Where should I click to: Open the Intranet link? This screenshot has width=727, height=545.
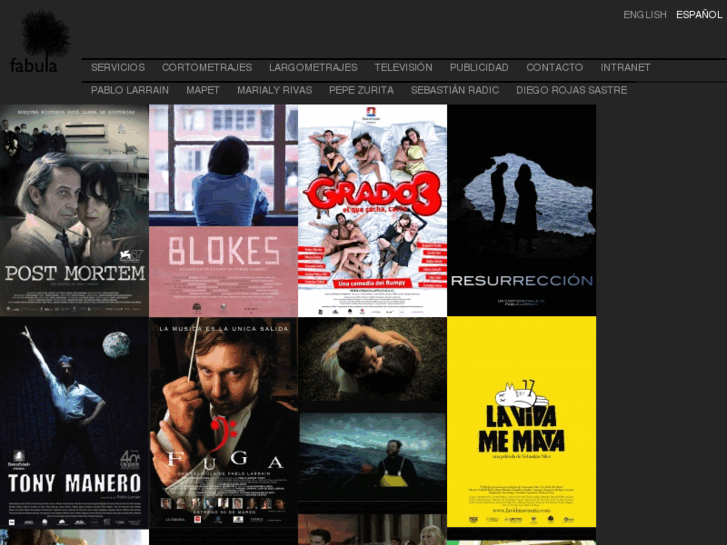pos(625,68)
